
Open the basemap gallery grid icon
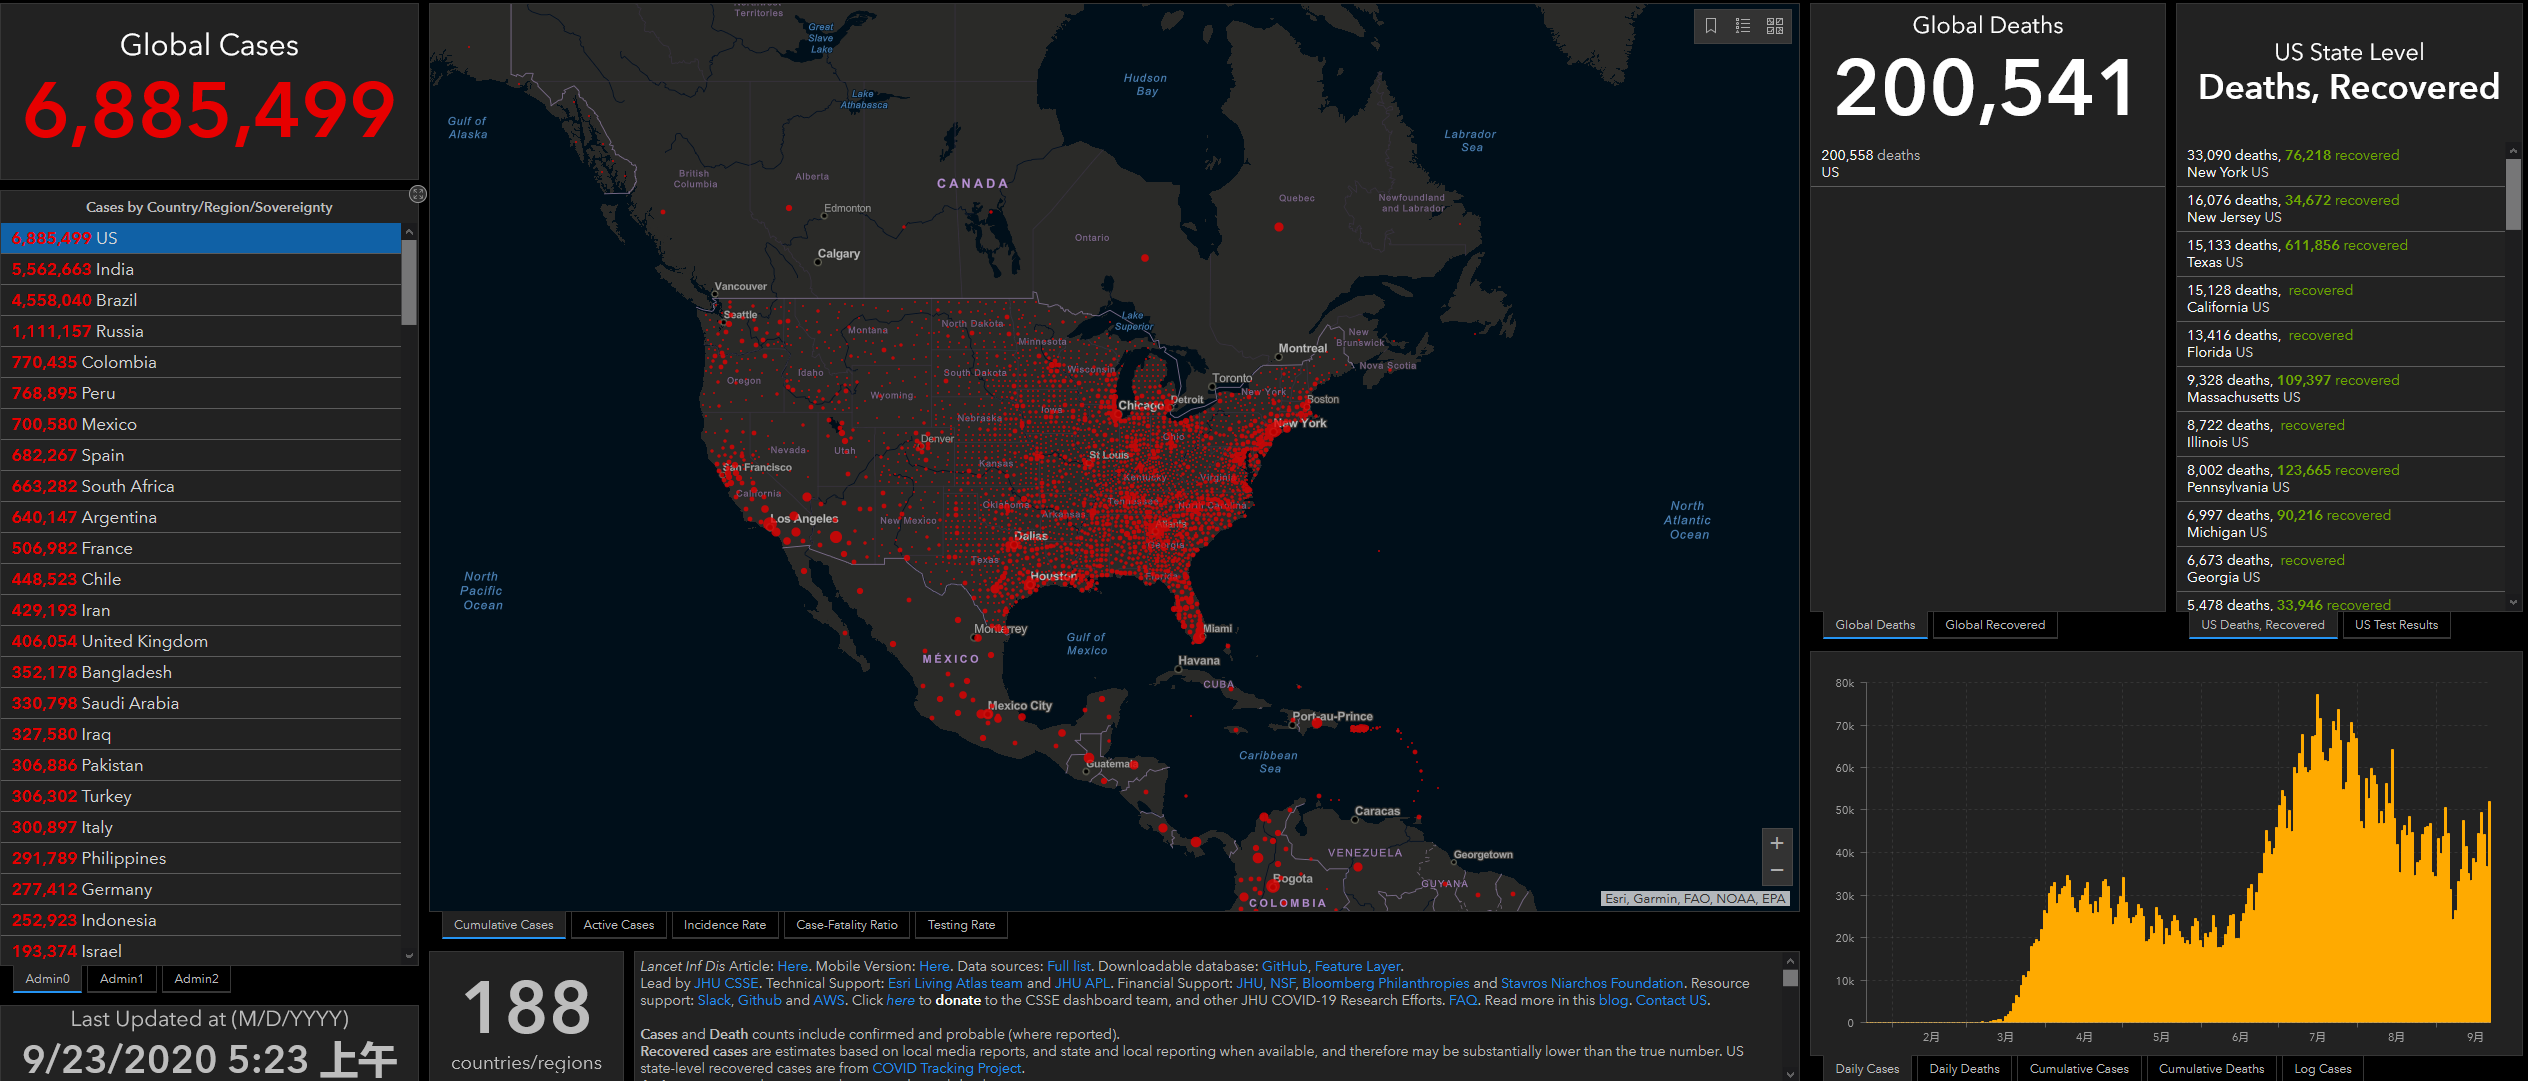(1775, 26)
